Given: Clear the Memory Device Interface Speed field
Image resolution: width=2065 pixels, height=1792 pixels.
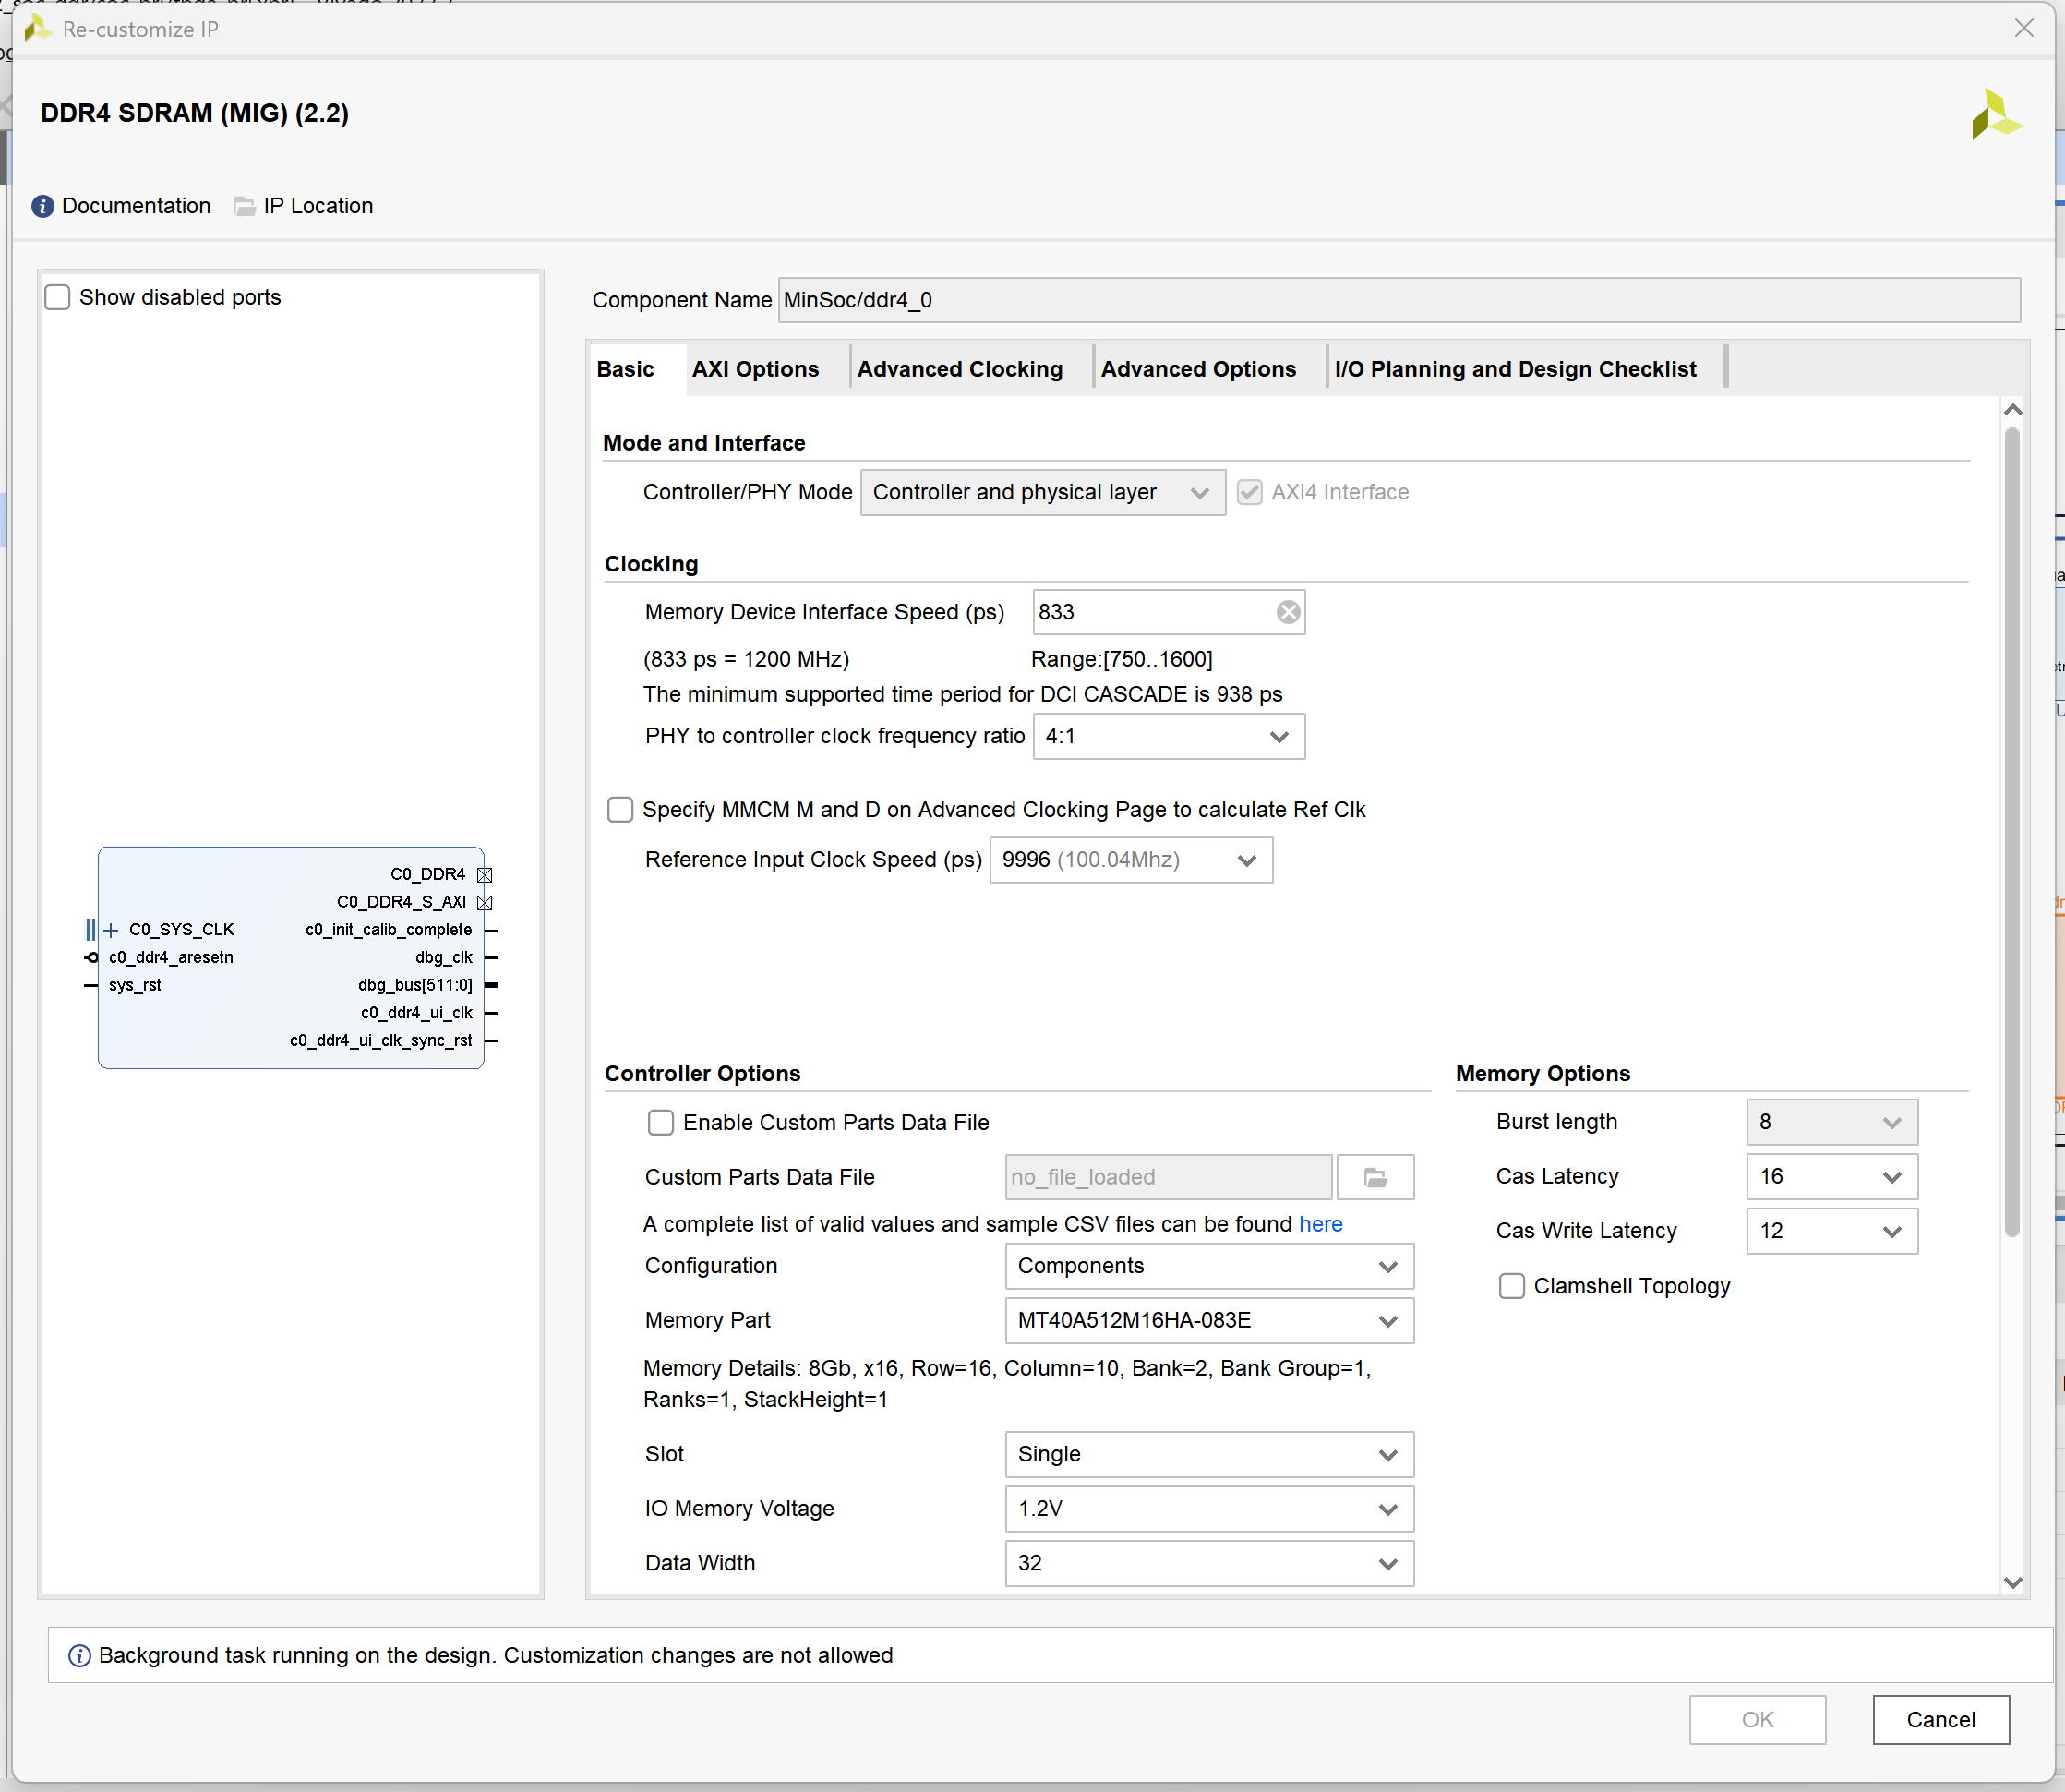Looking at the screenshot, I should [1288, 612].
